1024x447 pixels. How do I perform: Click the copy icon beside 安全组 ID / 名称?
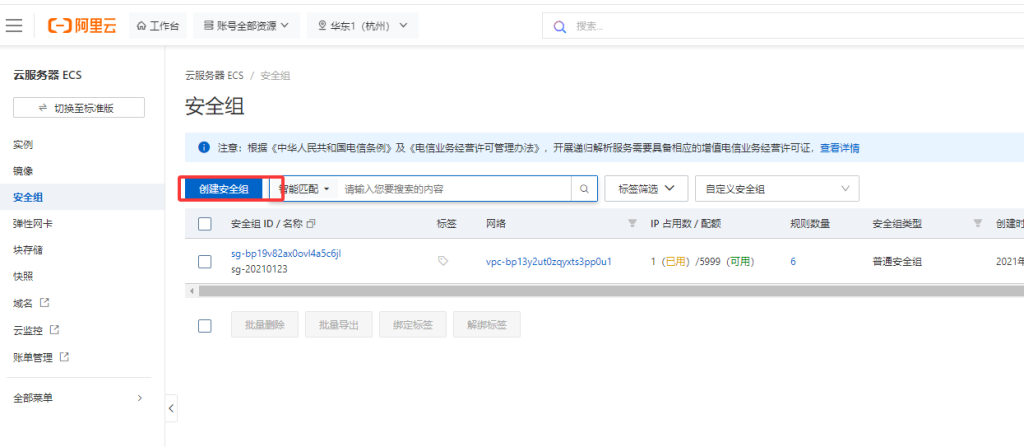point(311,224)
